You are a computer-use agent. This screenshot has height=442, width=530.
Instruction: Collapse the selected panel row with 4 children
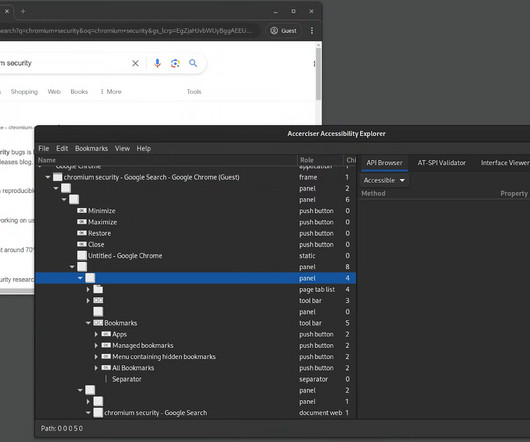point(80,278)
